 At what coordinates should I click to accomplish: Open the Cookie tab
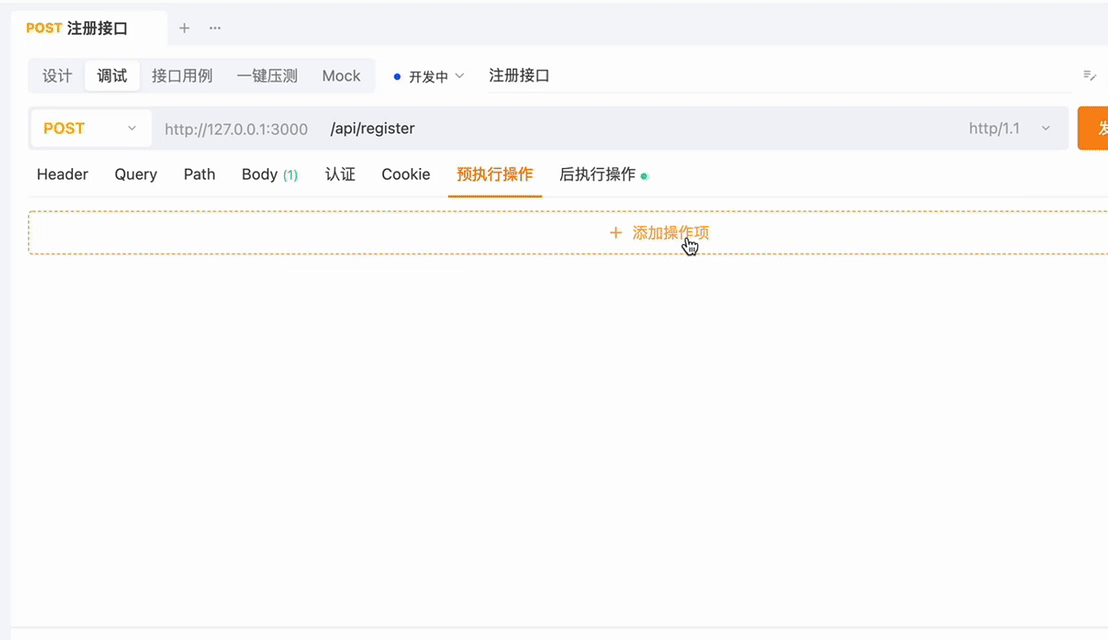(x=405, y=174)
